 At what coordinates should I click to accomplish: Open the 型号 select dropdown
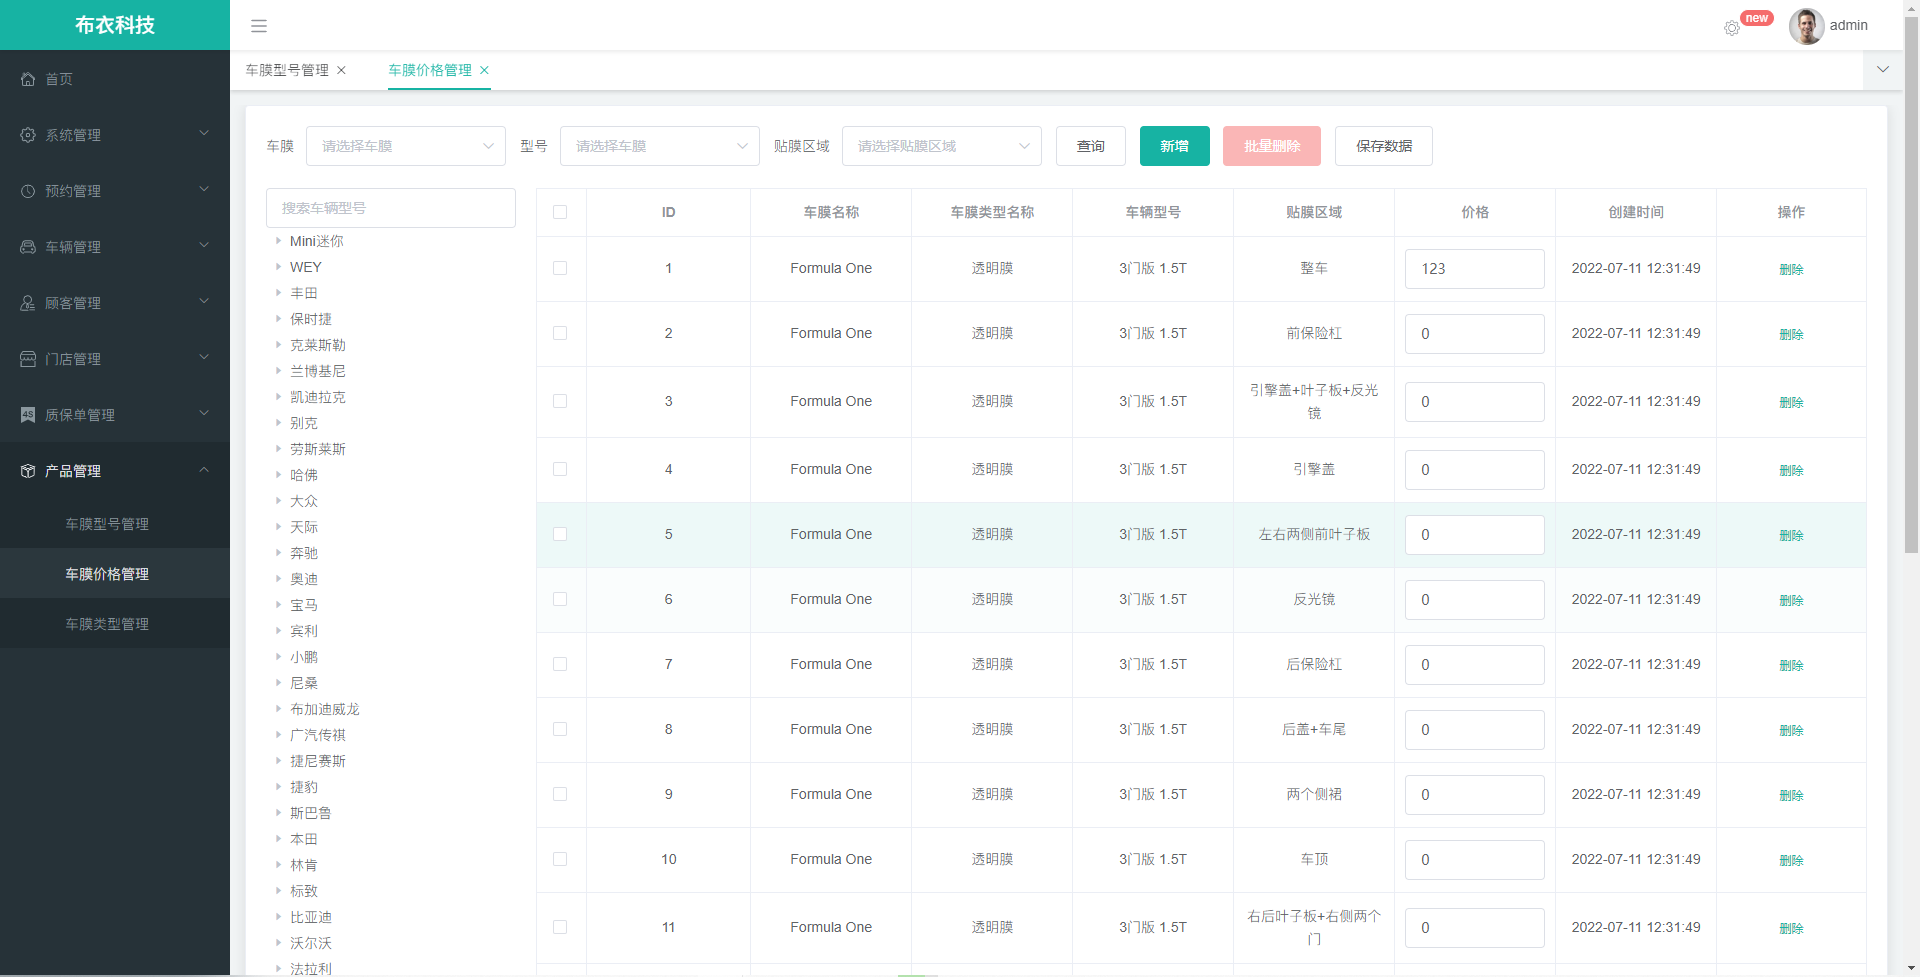pyautogui.click(x=660, y=146)
